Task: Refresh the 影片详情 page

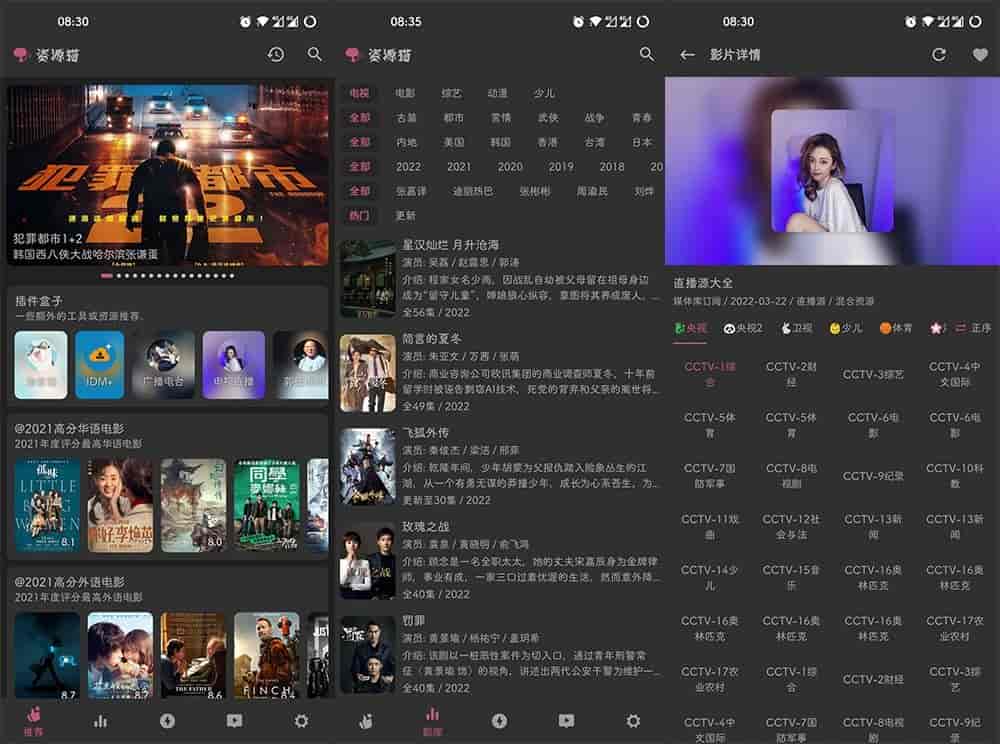Action: click(x=938, y=55)
